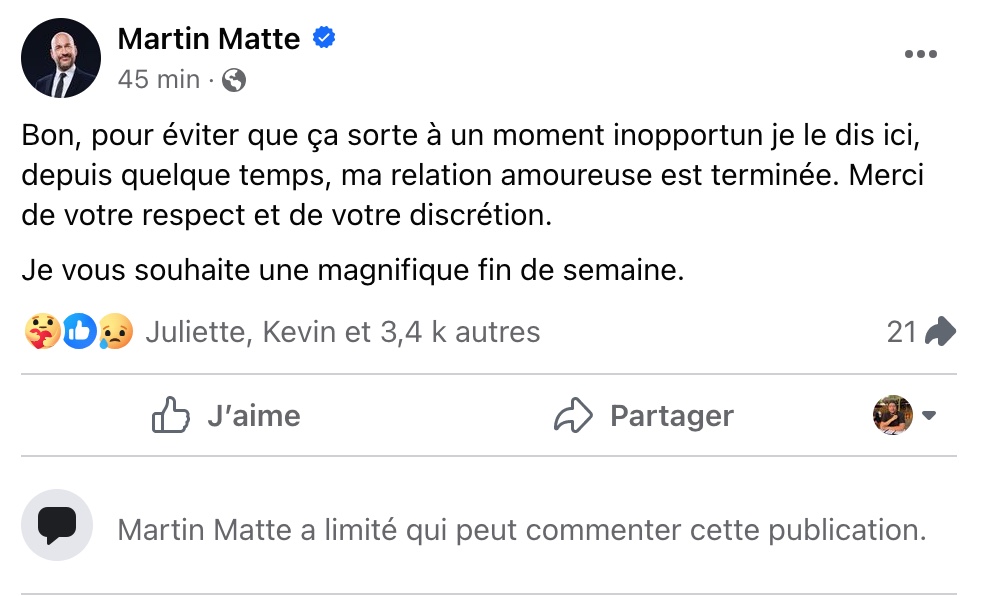Click the sad crying reaction emoji

[x=114, y=331]
